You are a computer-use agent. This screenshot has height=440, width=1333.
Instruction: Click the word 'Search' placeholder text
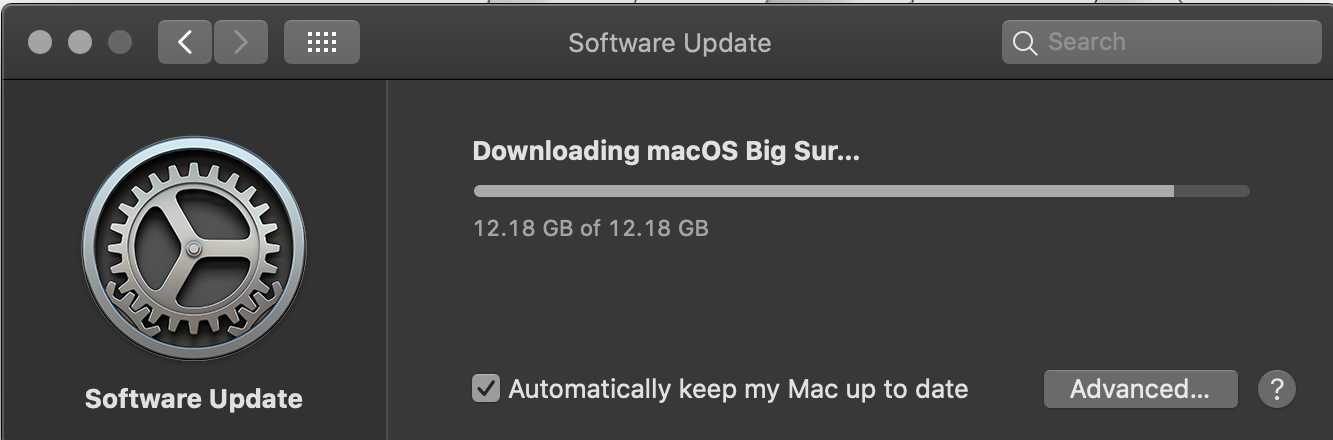1087,42
